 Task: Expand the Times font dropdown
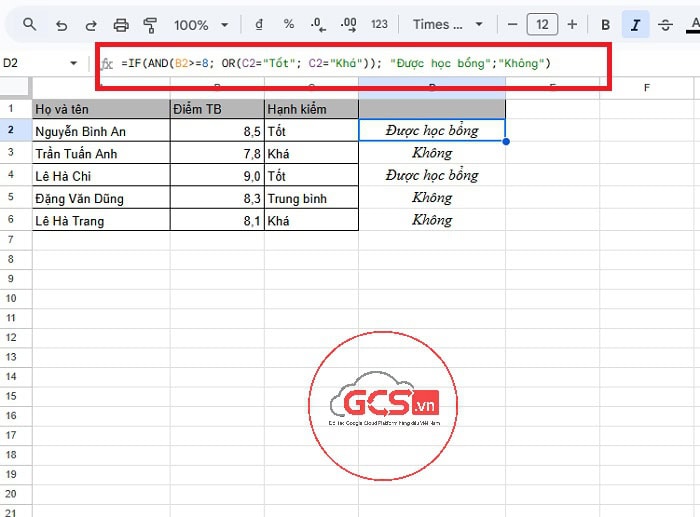coord(448,24)
